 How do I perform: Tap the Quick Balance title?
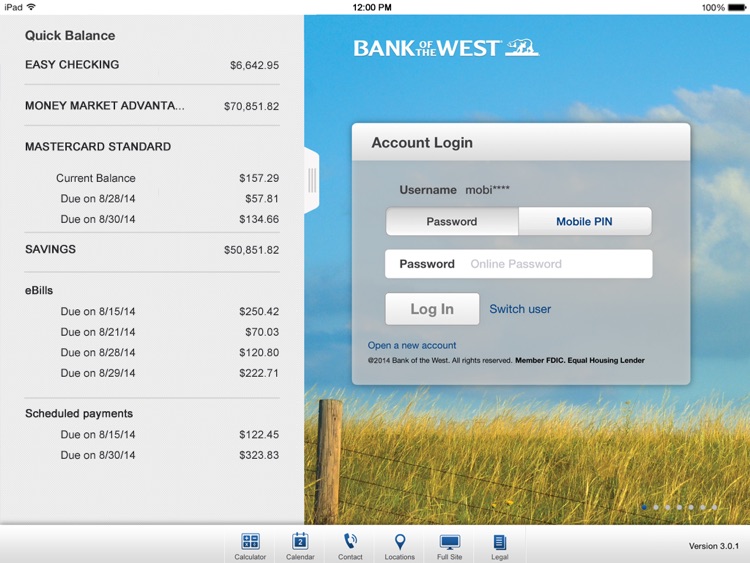(70, 35)
